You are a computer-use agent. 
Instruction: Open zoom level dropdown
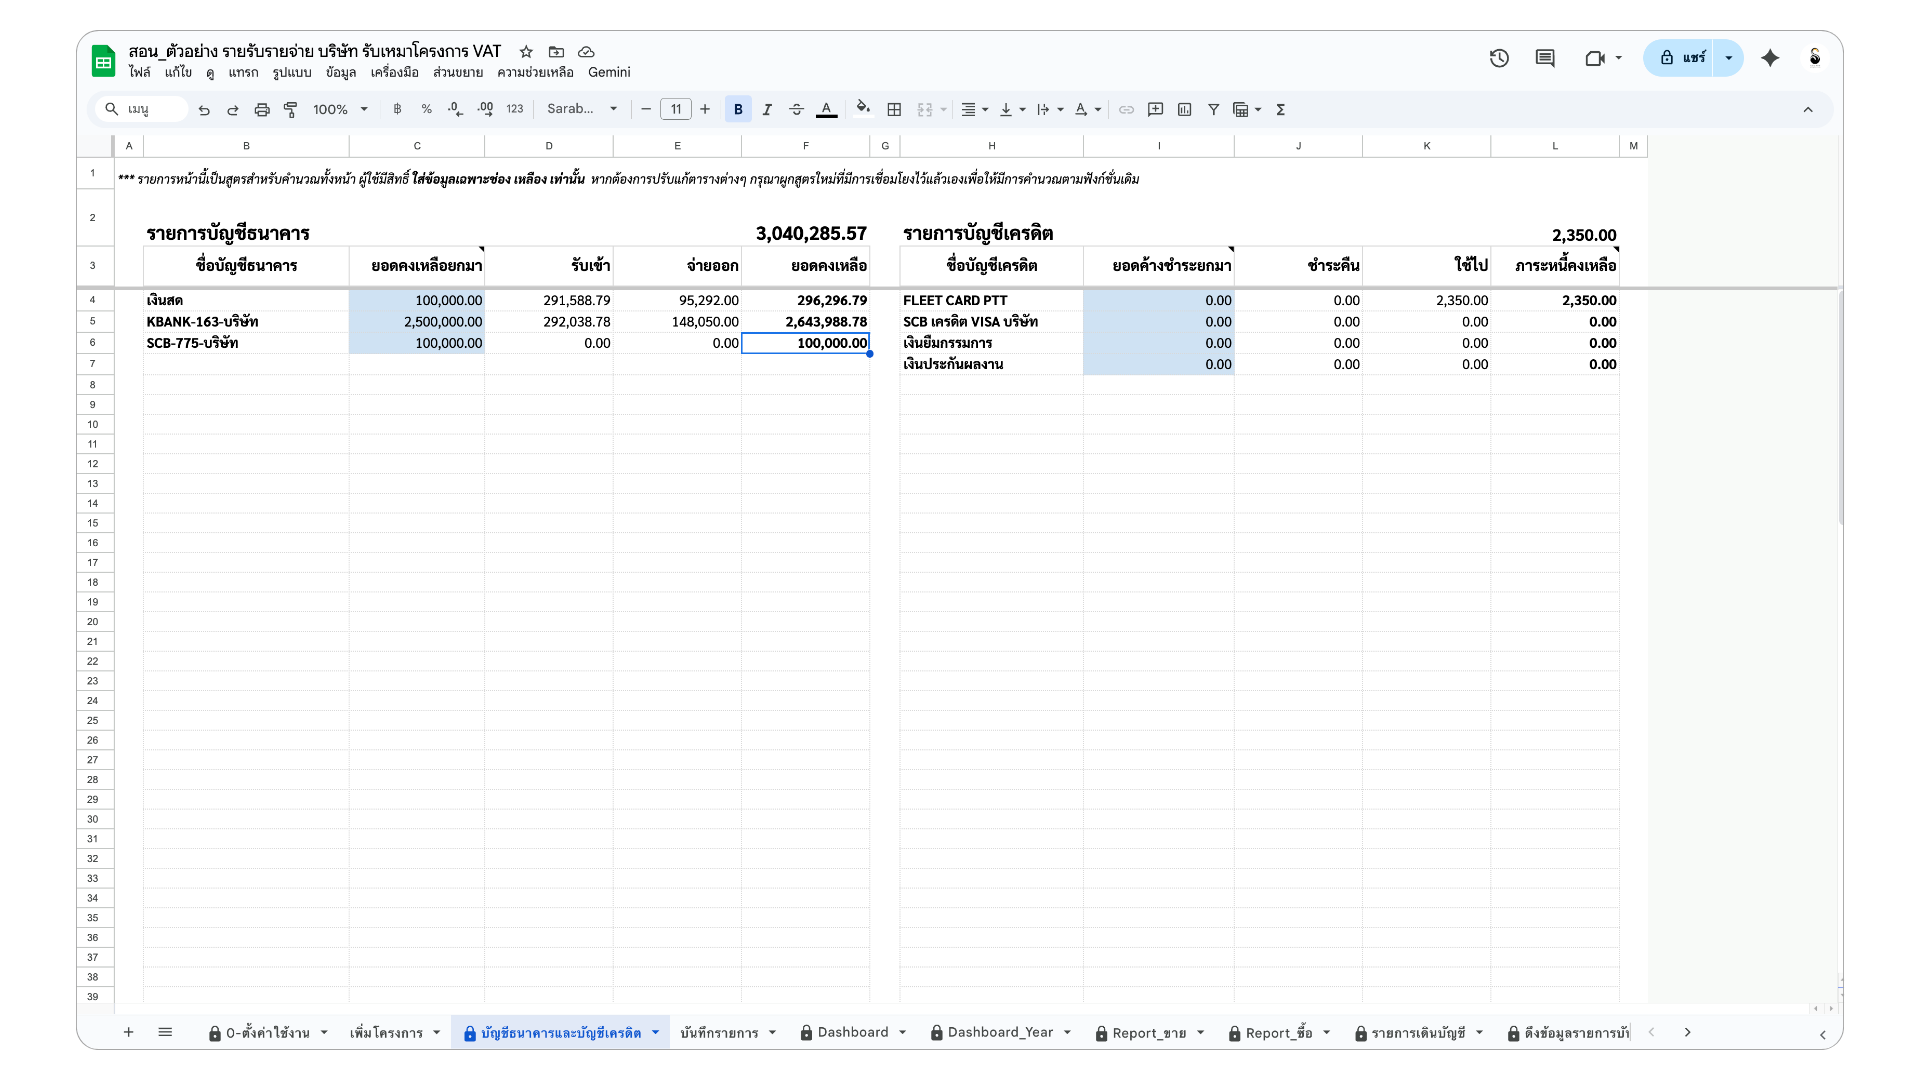340,110
